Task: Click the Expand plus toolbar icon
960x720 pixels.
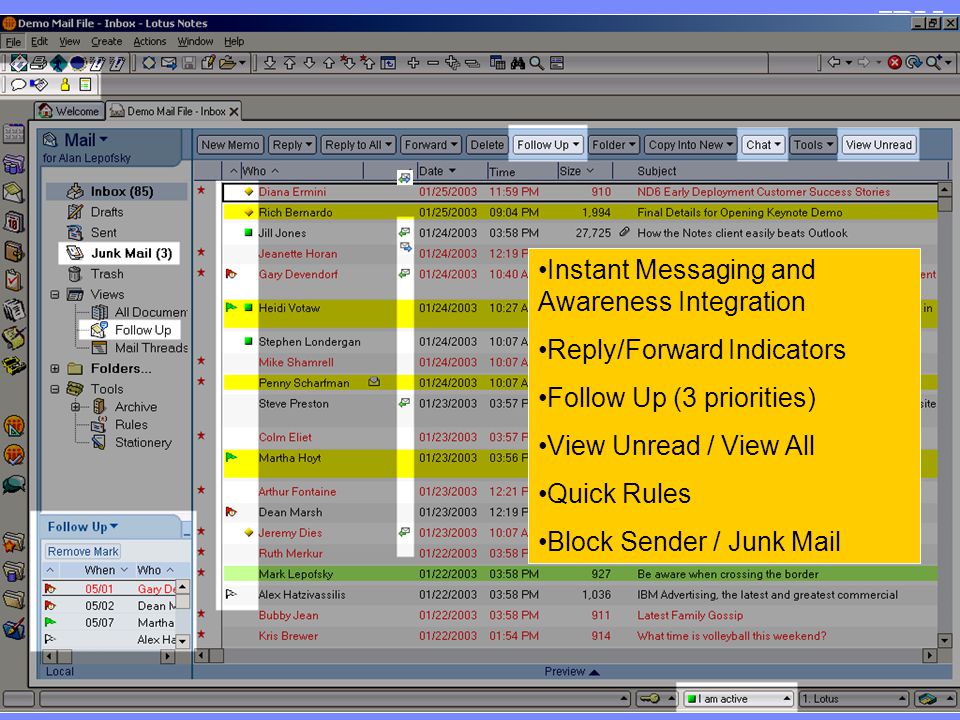Action: point(413,62)
